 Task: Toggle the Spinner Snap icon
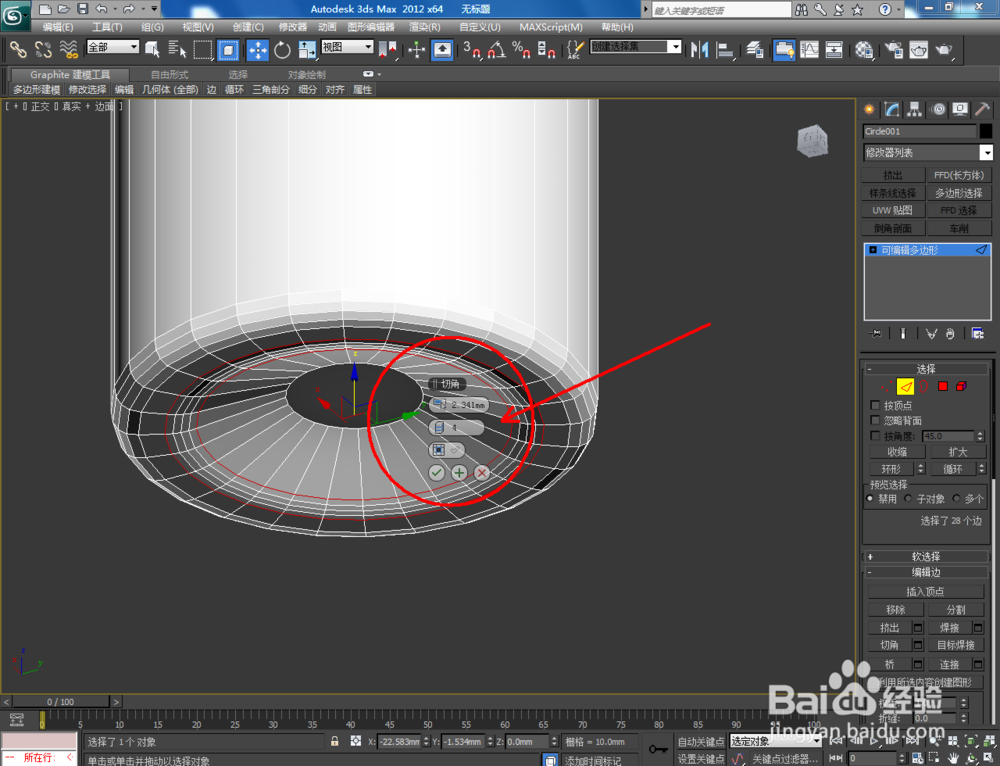tap(546, 49)
